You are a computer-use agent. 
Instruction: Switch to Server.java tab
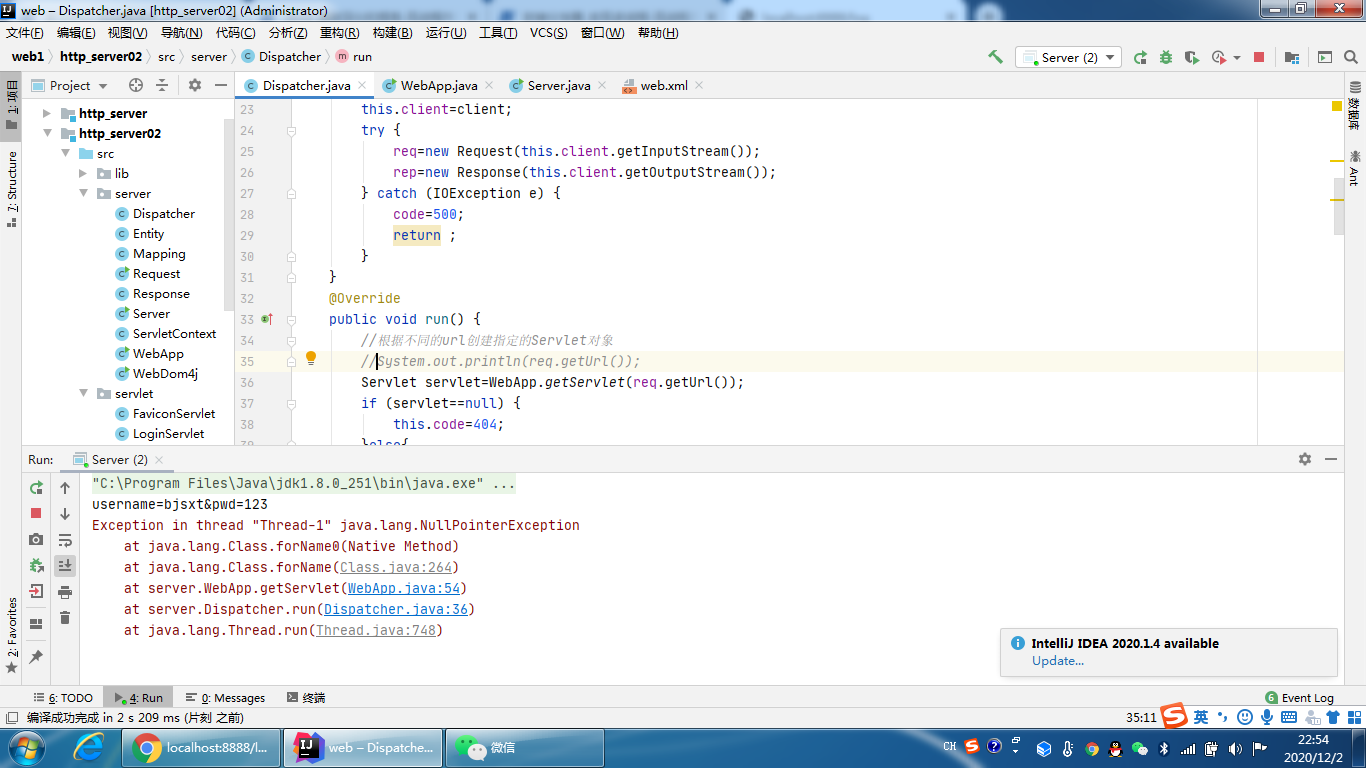[x=558, y=85]
